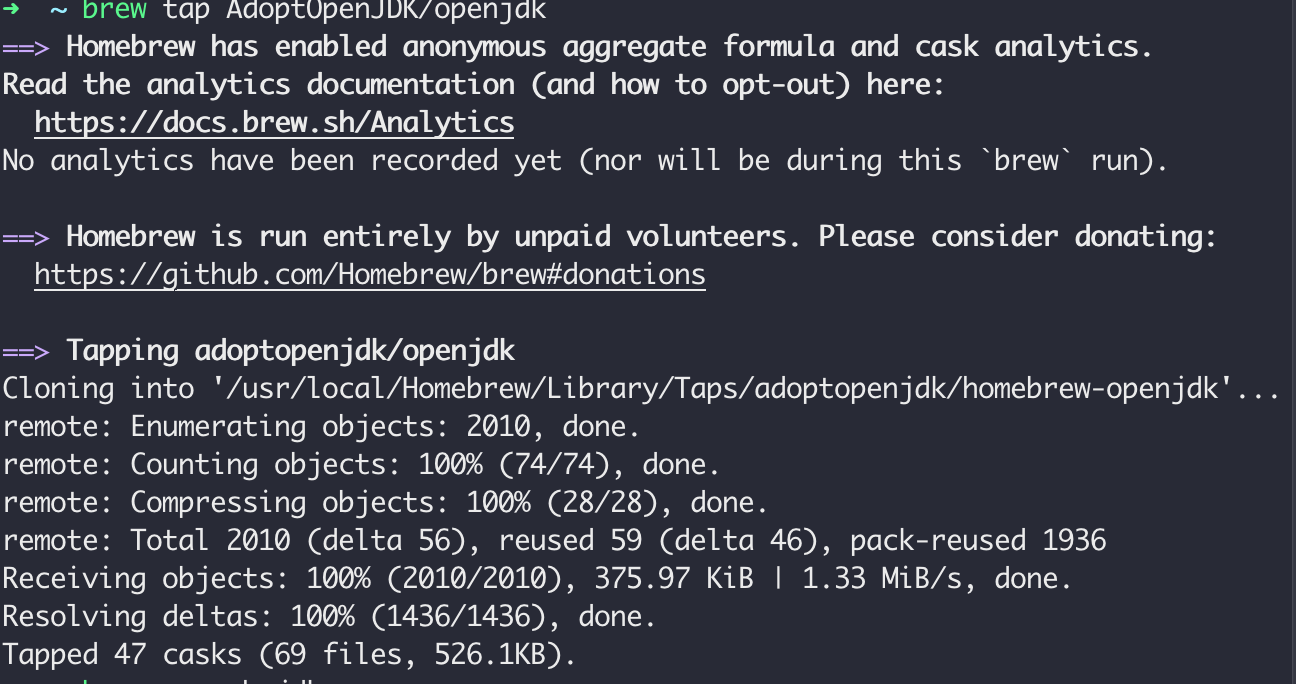Click the "brew" command word
This screenshot has width=1296, height=684.
click(114, 9)
